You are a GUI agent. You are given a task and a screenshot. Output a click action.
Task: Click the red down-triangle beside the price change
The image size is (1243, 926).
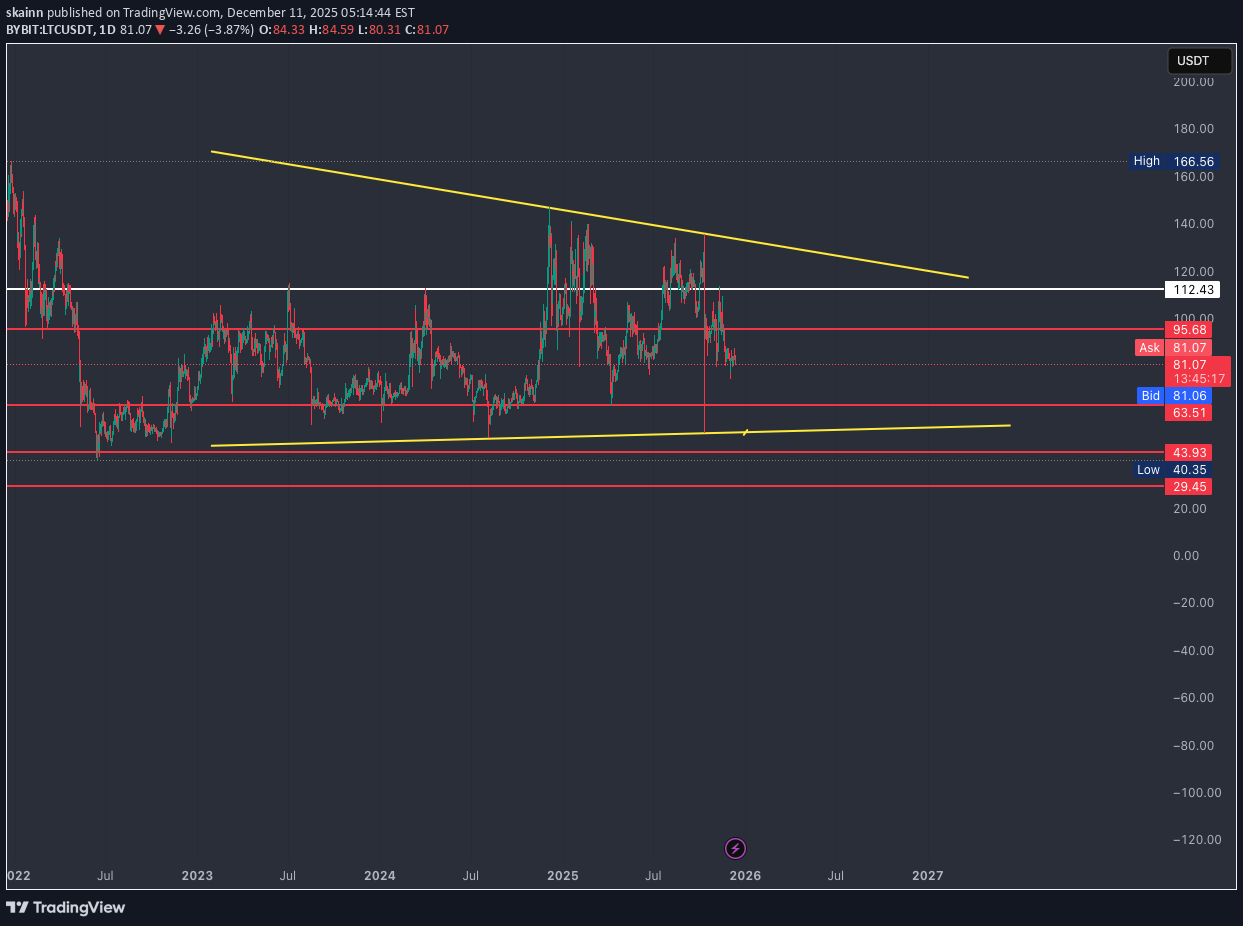160,30
